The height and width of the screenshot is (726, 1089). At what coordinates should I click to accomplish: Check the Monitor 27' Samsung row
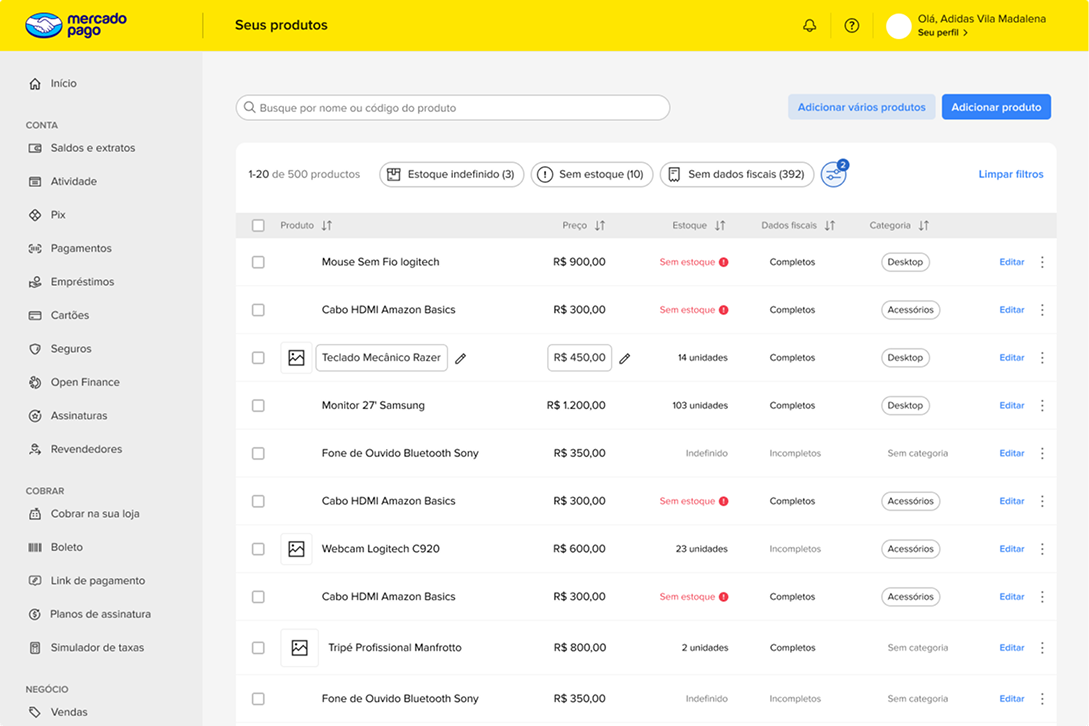pos(258,406)
